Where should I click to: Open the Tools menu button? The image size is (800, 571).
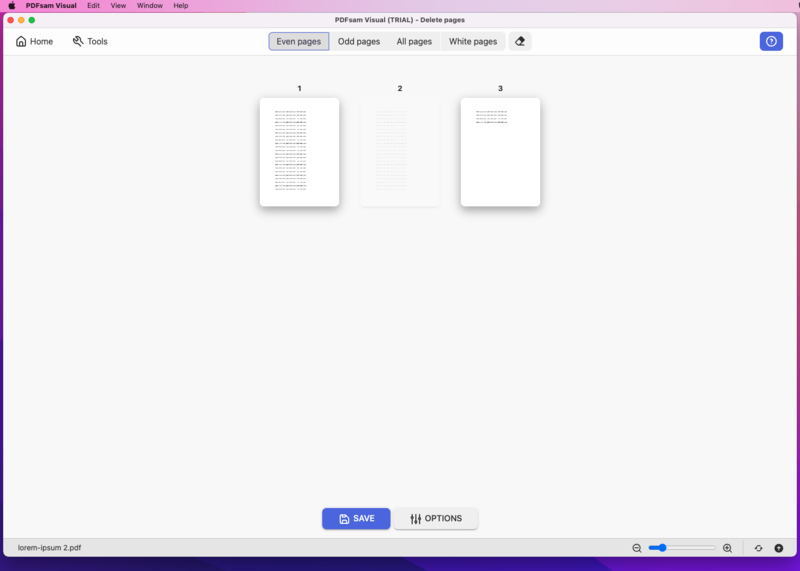(x=90, y=41)
